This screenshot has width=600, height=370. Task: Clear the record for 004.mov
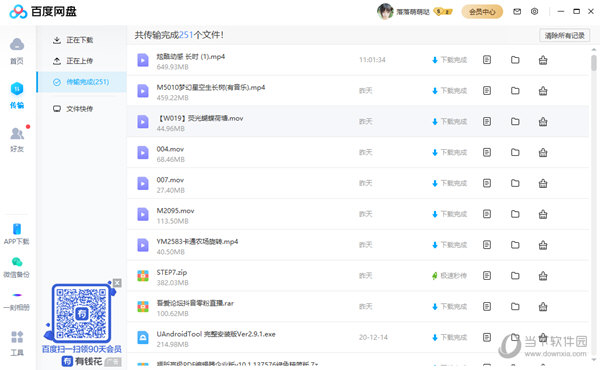(543, 152)
